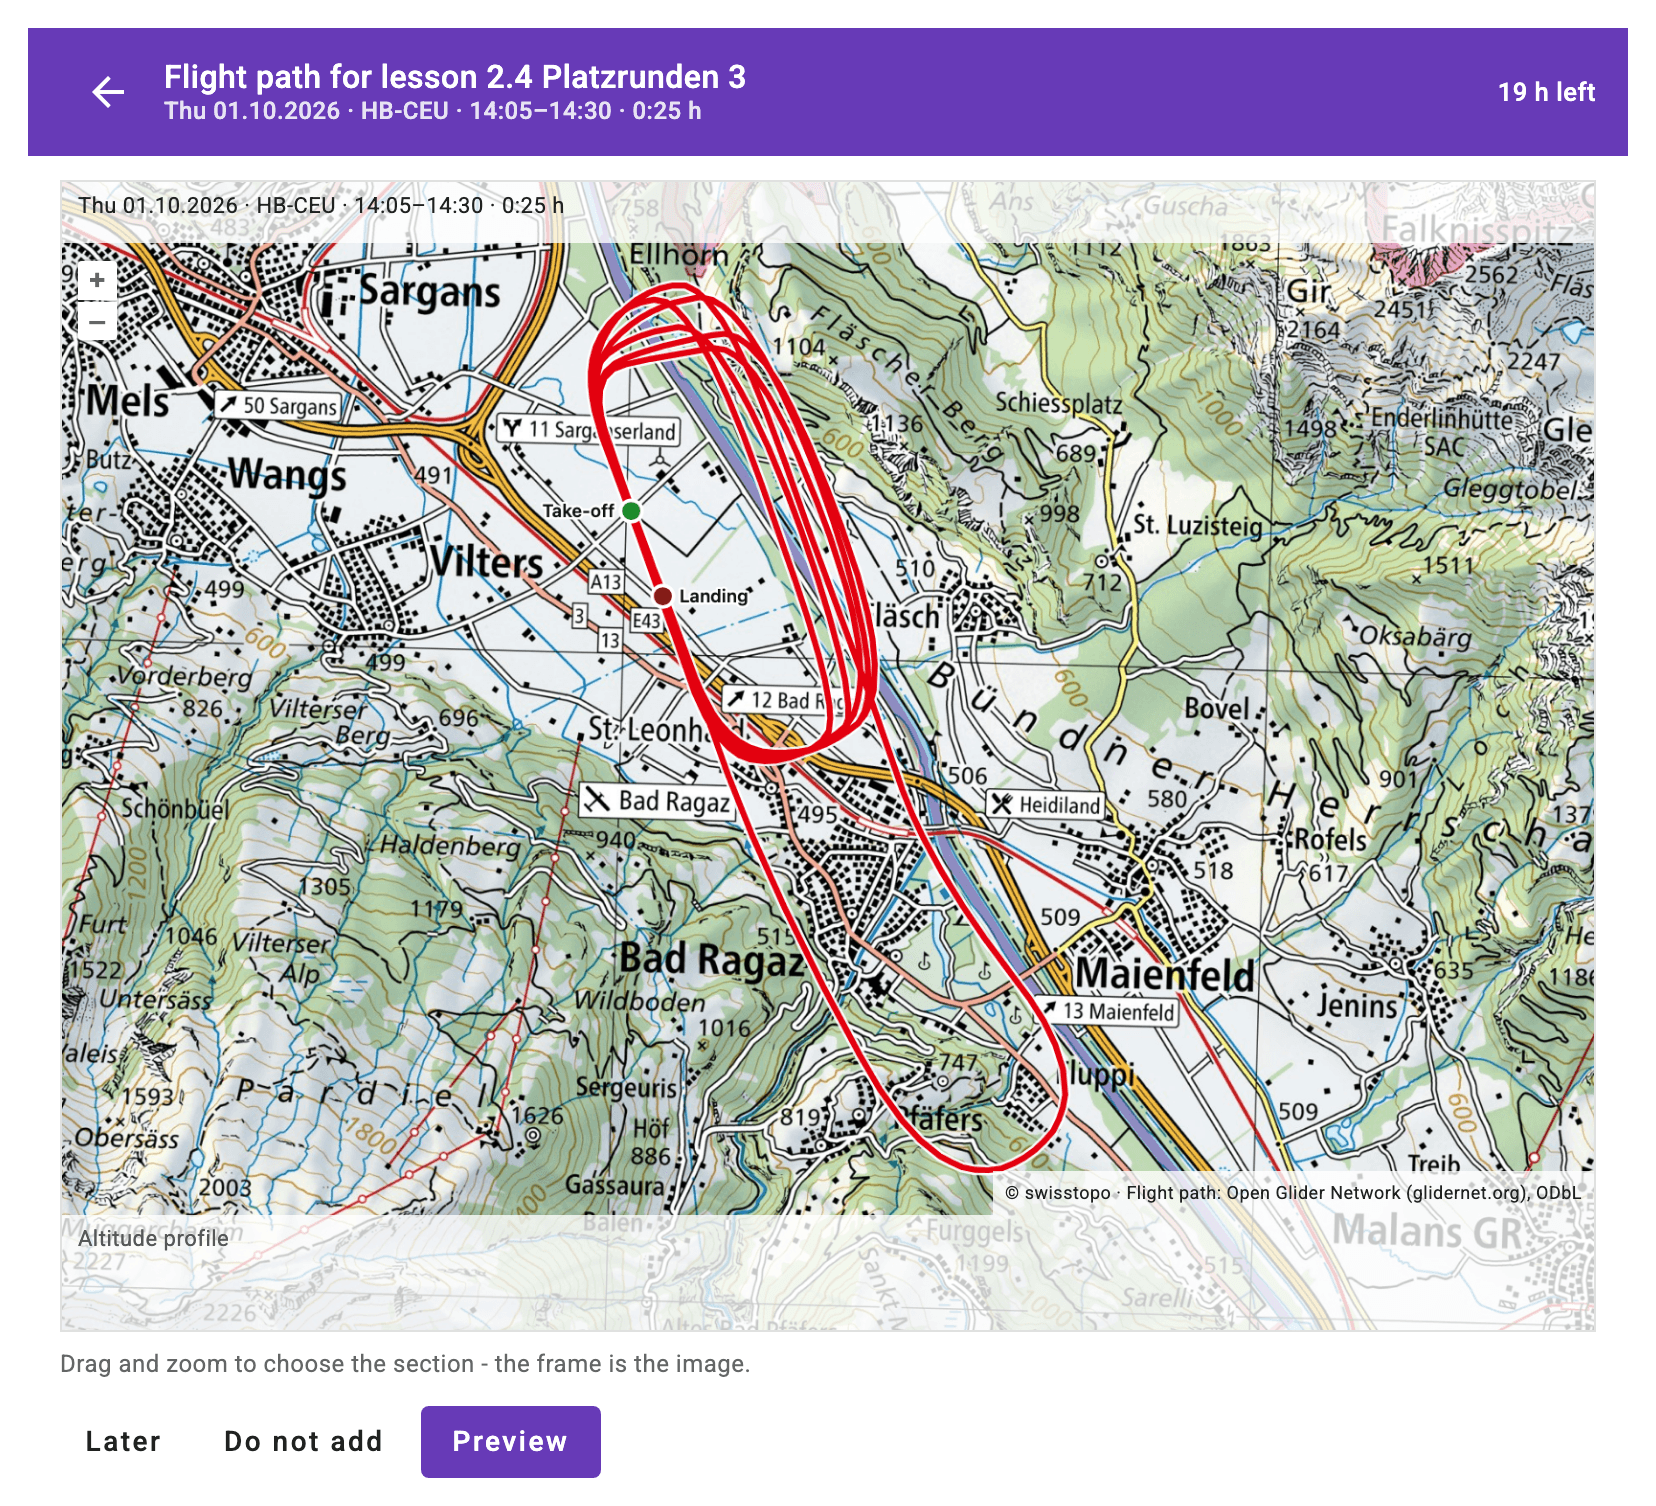Screen dimensions: 1656x1506
Task: Click the Mels town name
Action: [x=127, y=401]
